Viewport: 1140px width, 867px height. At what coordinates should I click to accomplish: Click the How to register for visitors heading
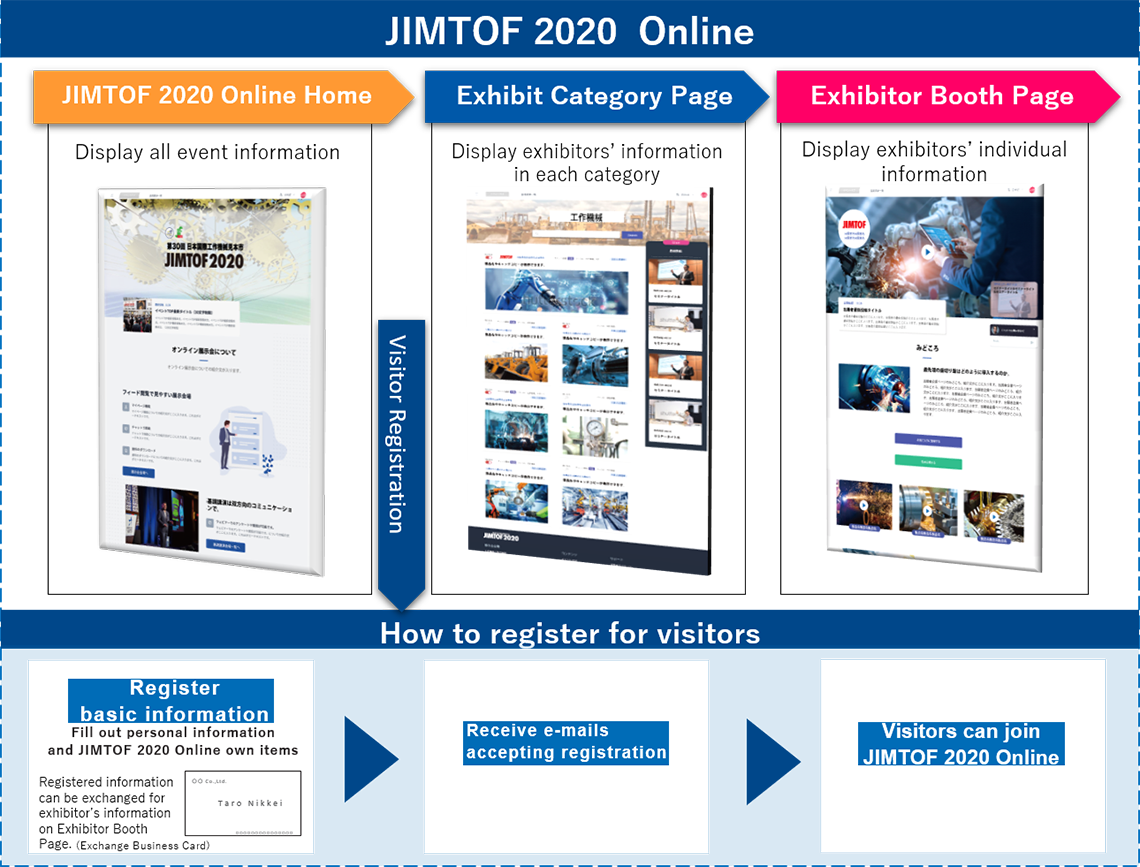[x=570, y=633]
